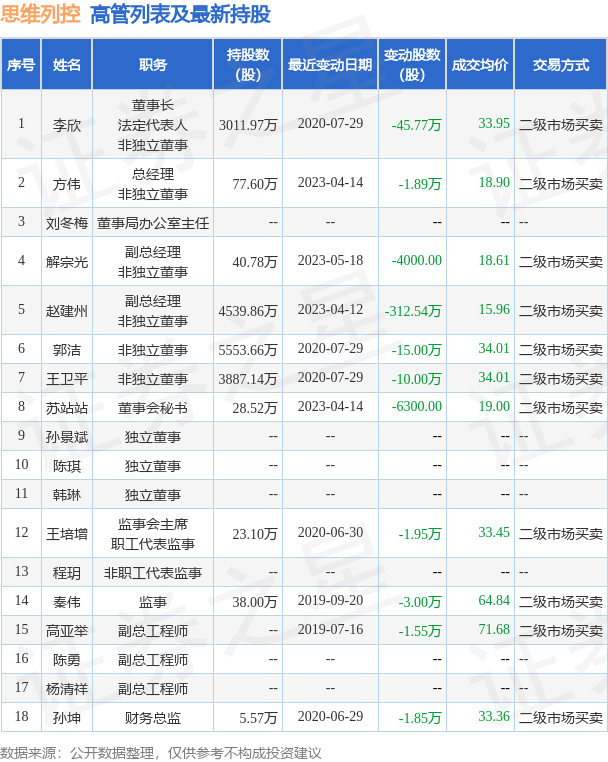This screenshot has height=762, width=608.
Task: Select the name 方伟
Action: pyautogui.click(x=67, y=184)
